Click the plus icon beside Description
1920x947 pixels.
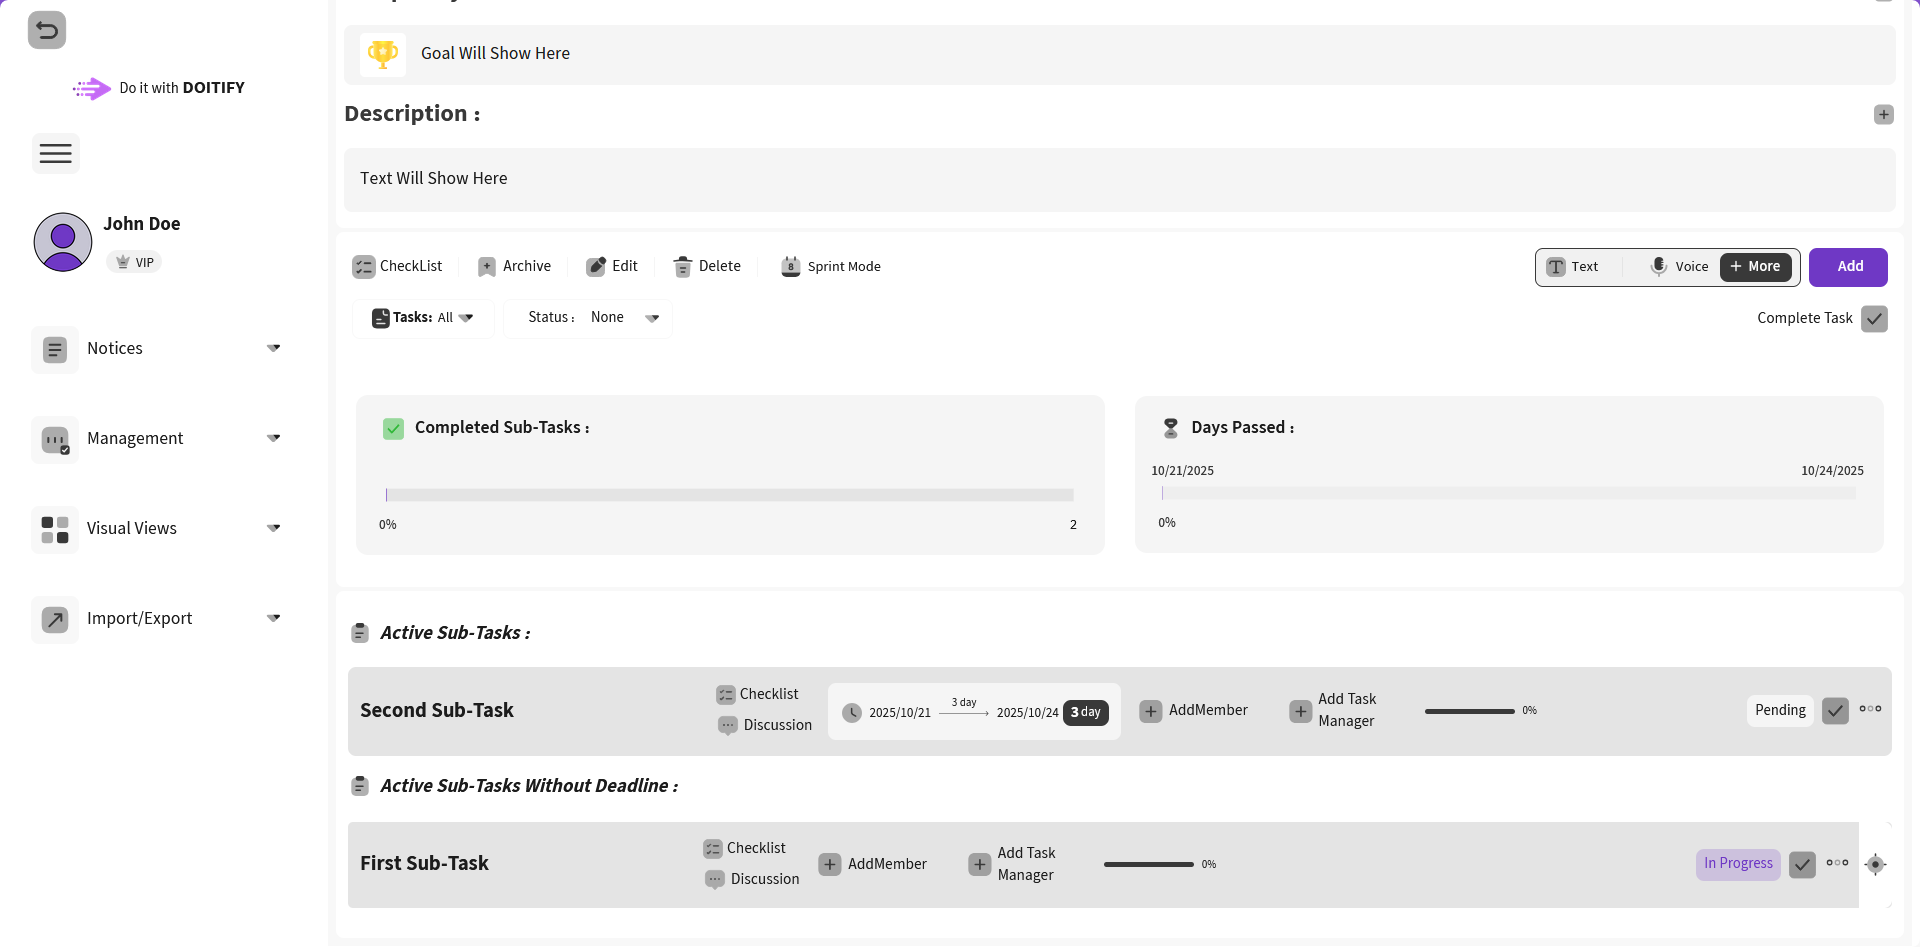[1883, 115]
